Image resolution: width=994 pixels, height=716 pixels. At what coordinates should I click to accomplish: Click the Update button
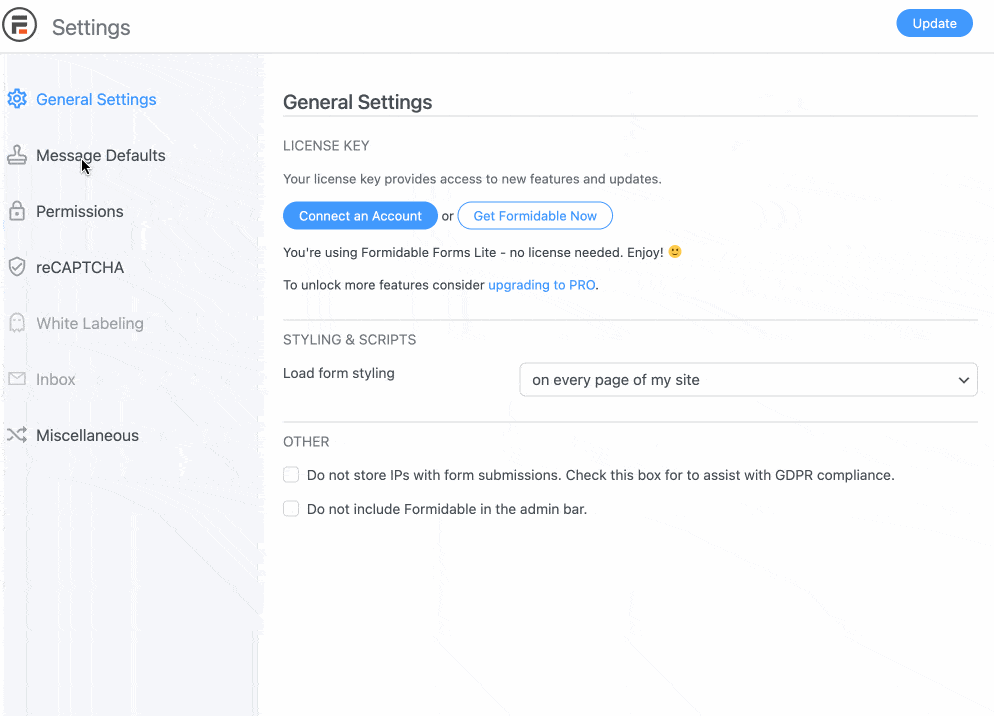934,23
